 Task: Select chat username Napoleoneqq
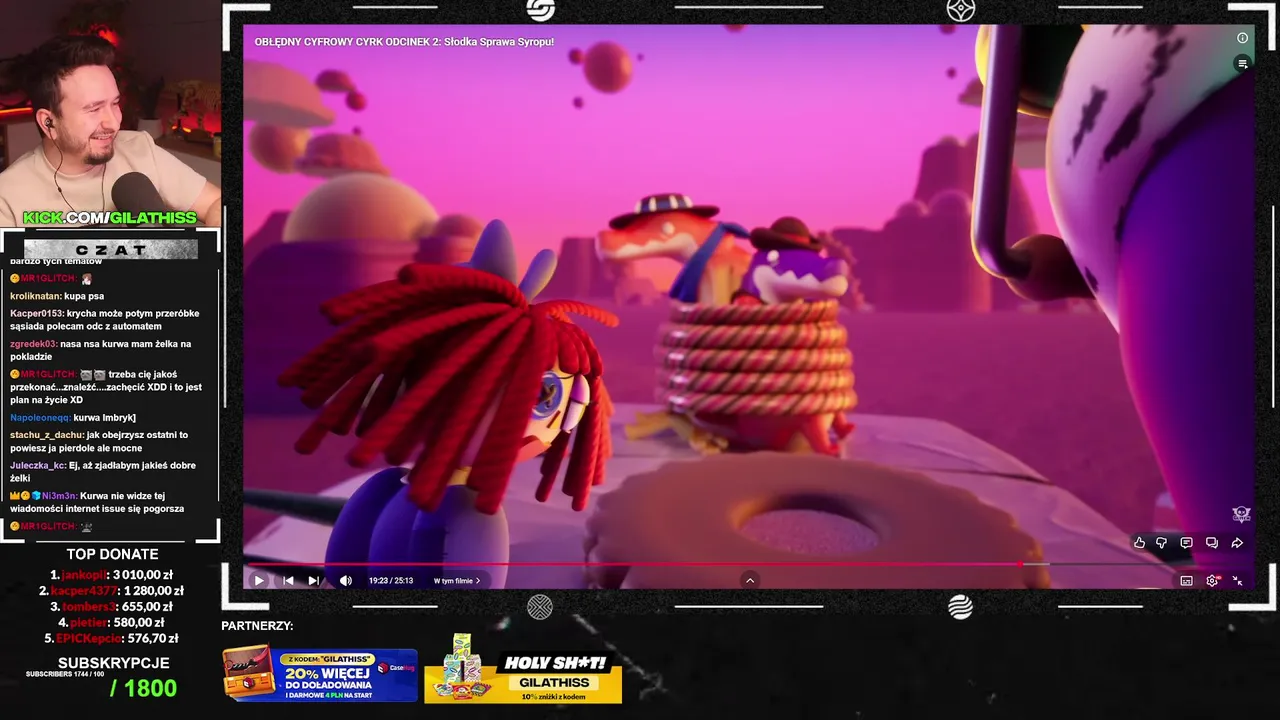40,417
